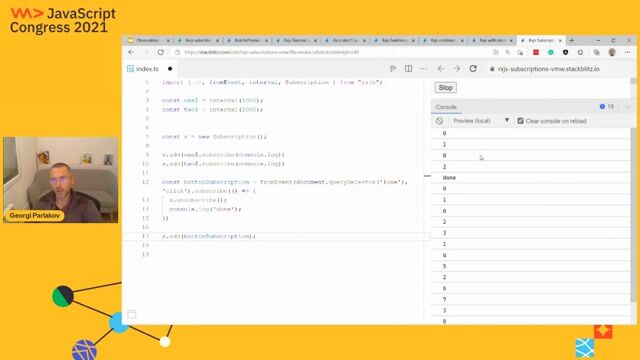The width and height of the screenshot is (640, 360).
Task: Go back in the StackBlitz preview pane
Action: (441, 69)
